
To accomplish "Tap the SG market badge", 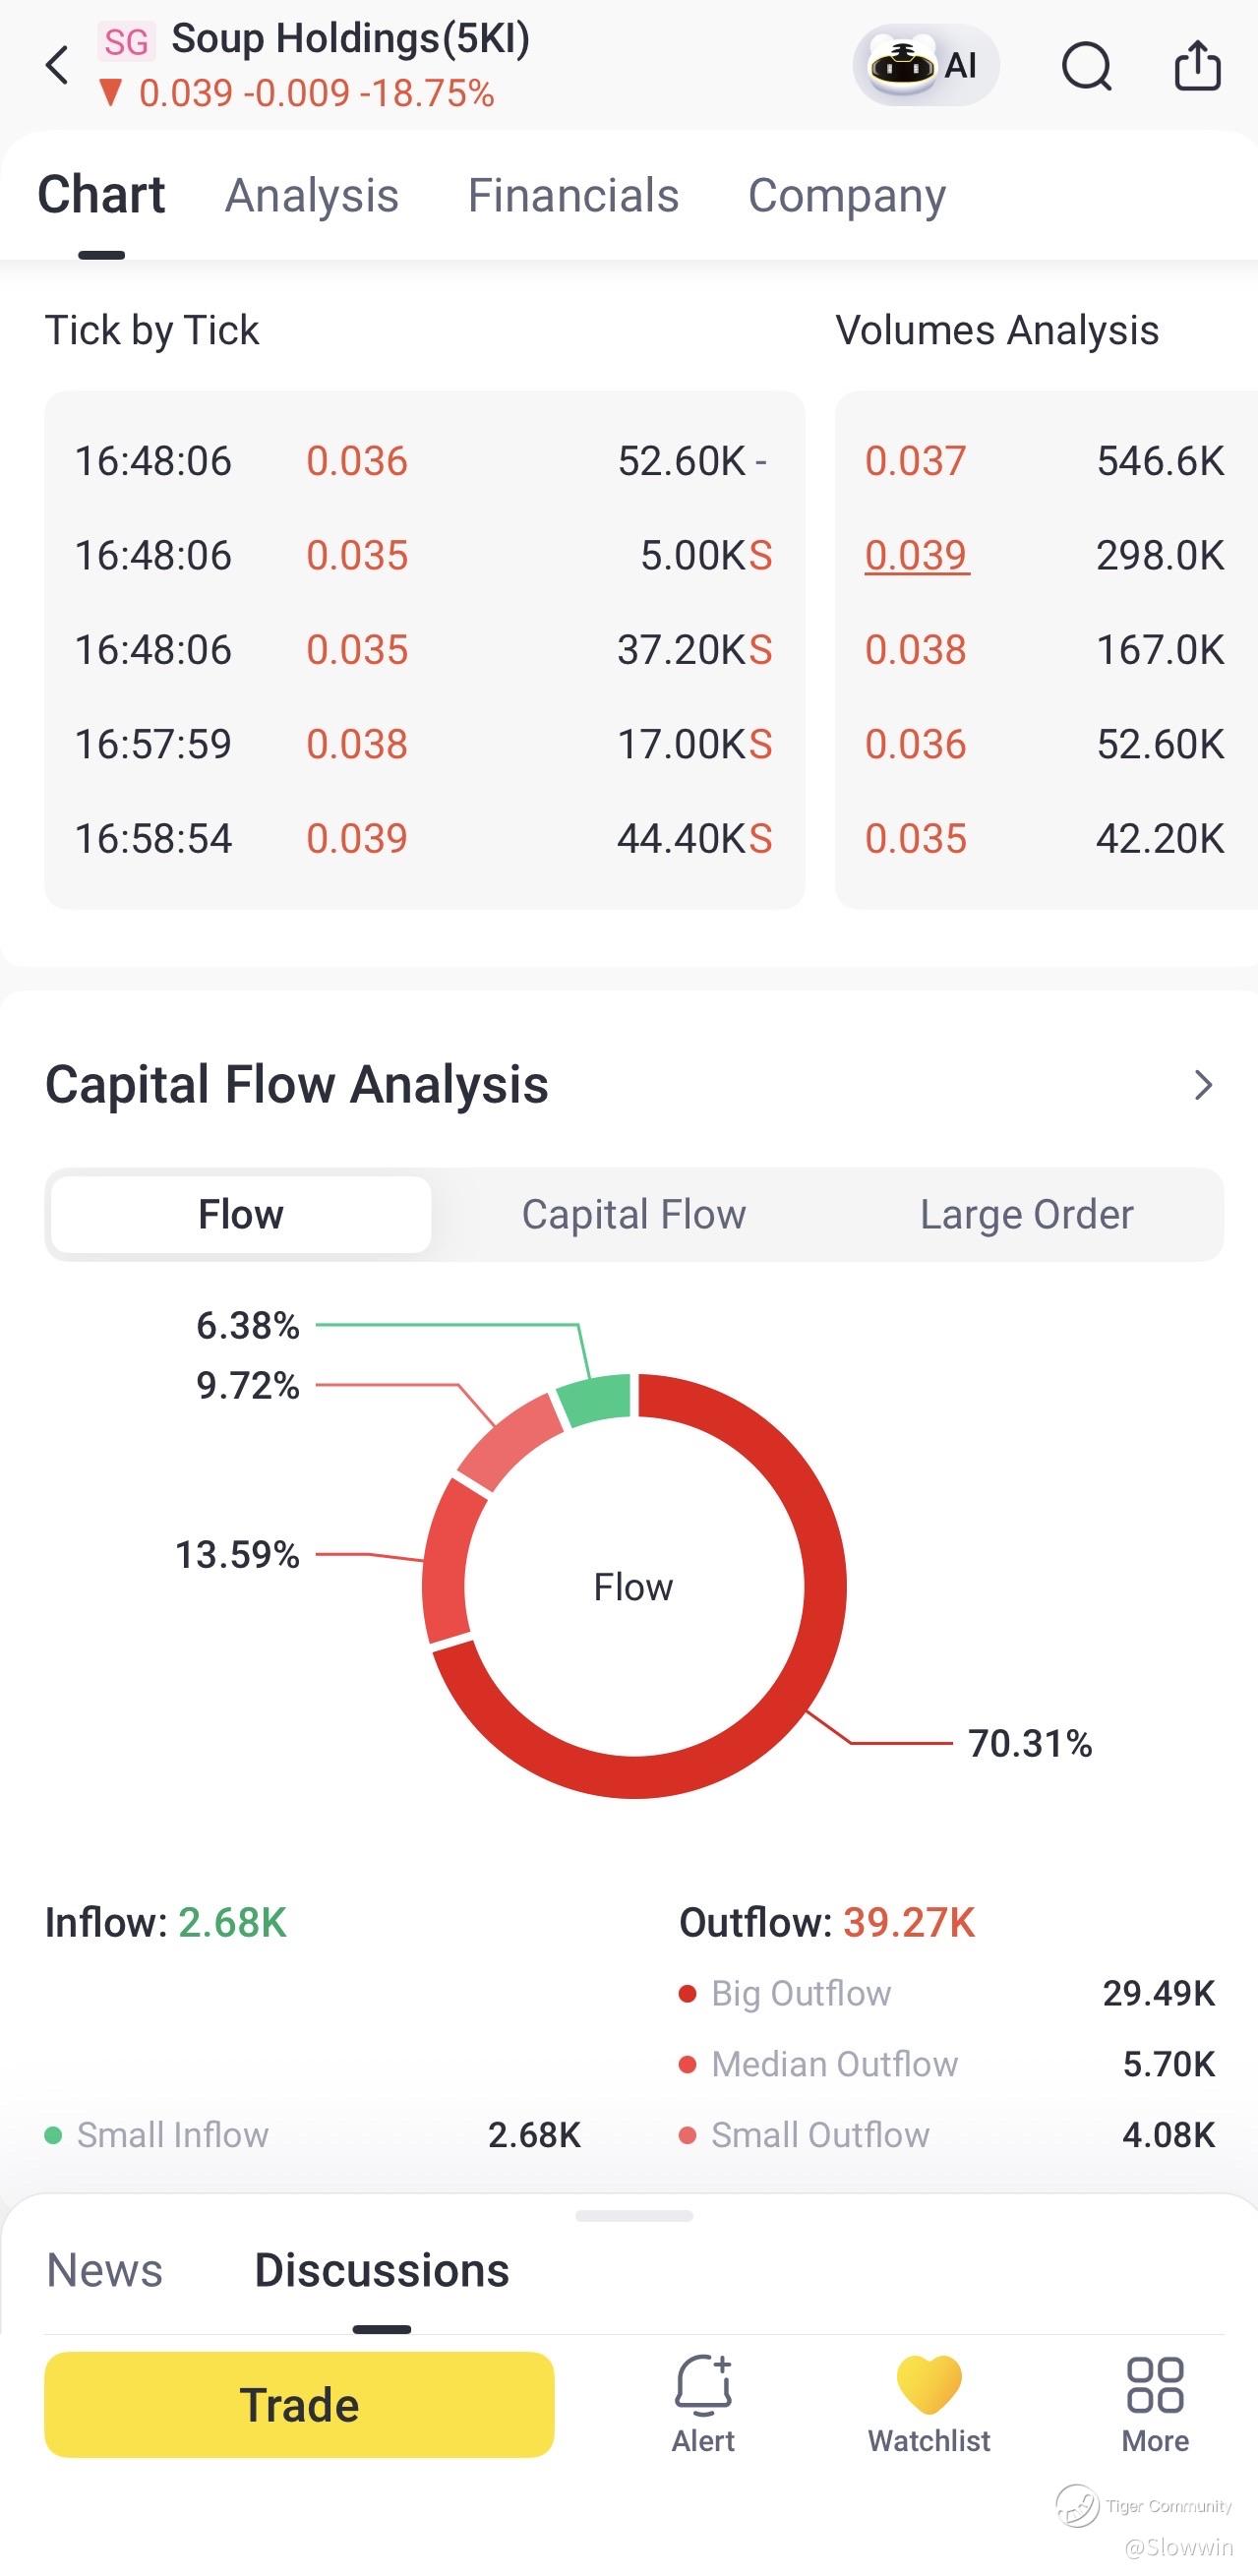I will tap(126, 42).
